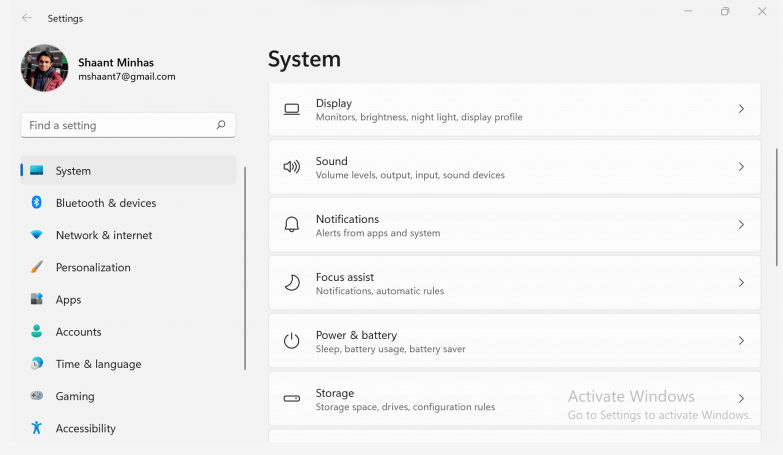Click the main panel vertical scrollbar
Screen dimensions: 783x455
tap(777, 207)
